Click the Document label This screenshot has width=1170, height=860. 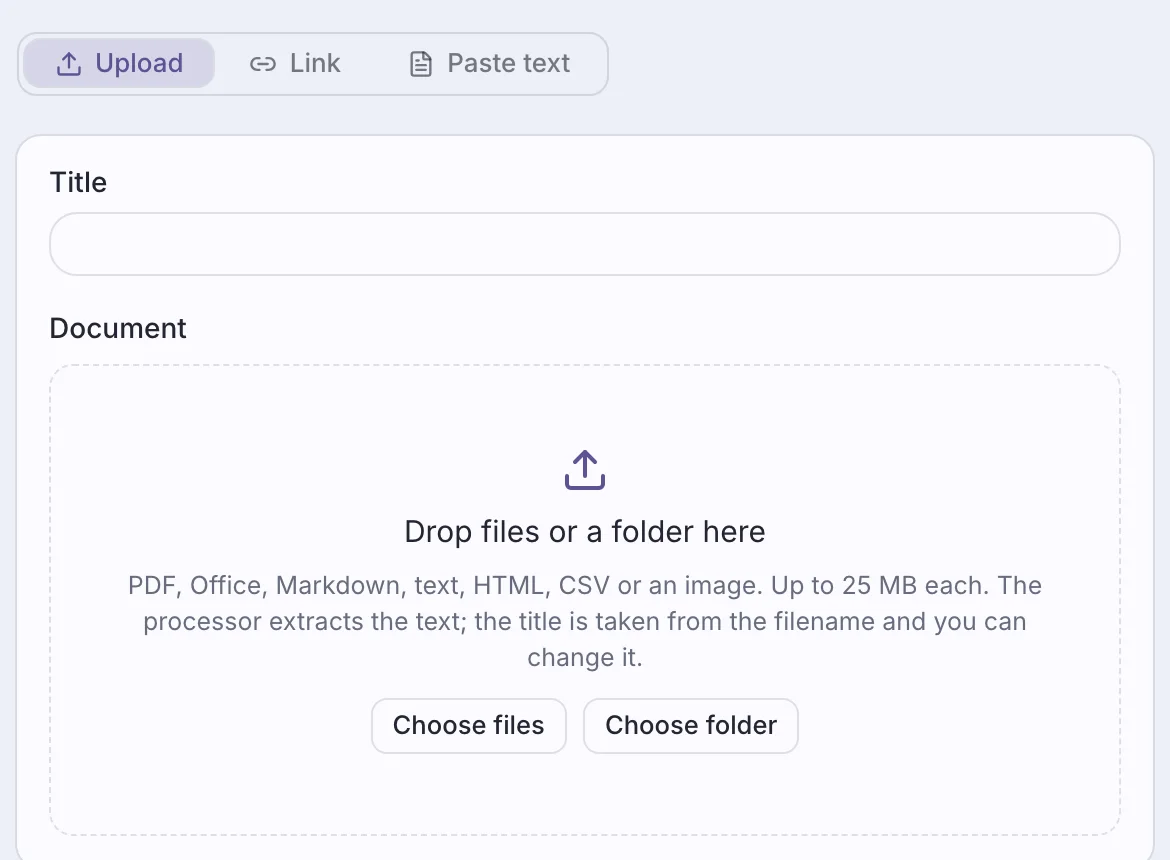point(118,328)
